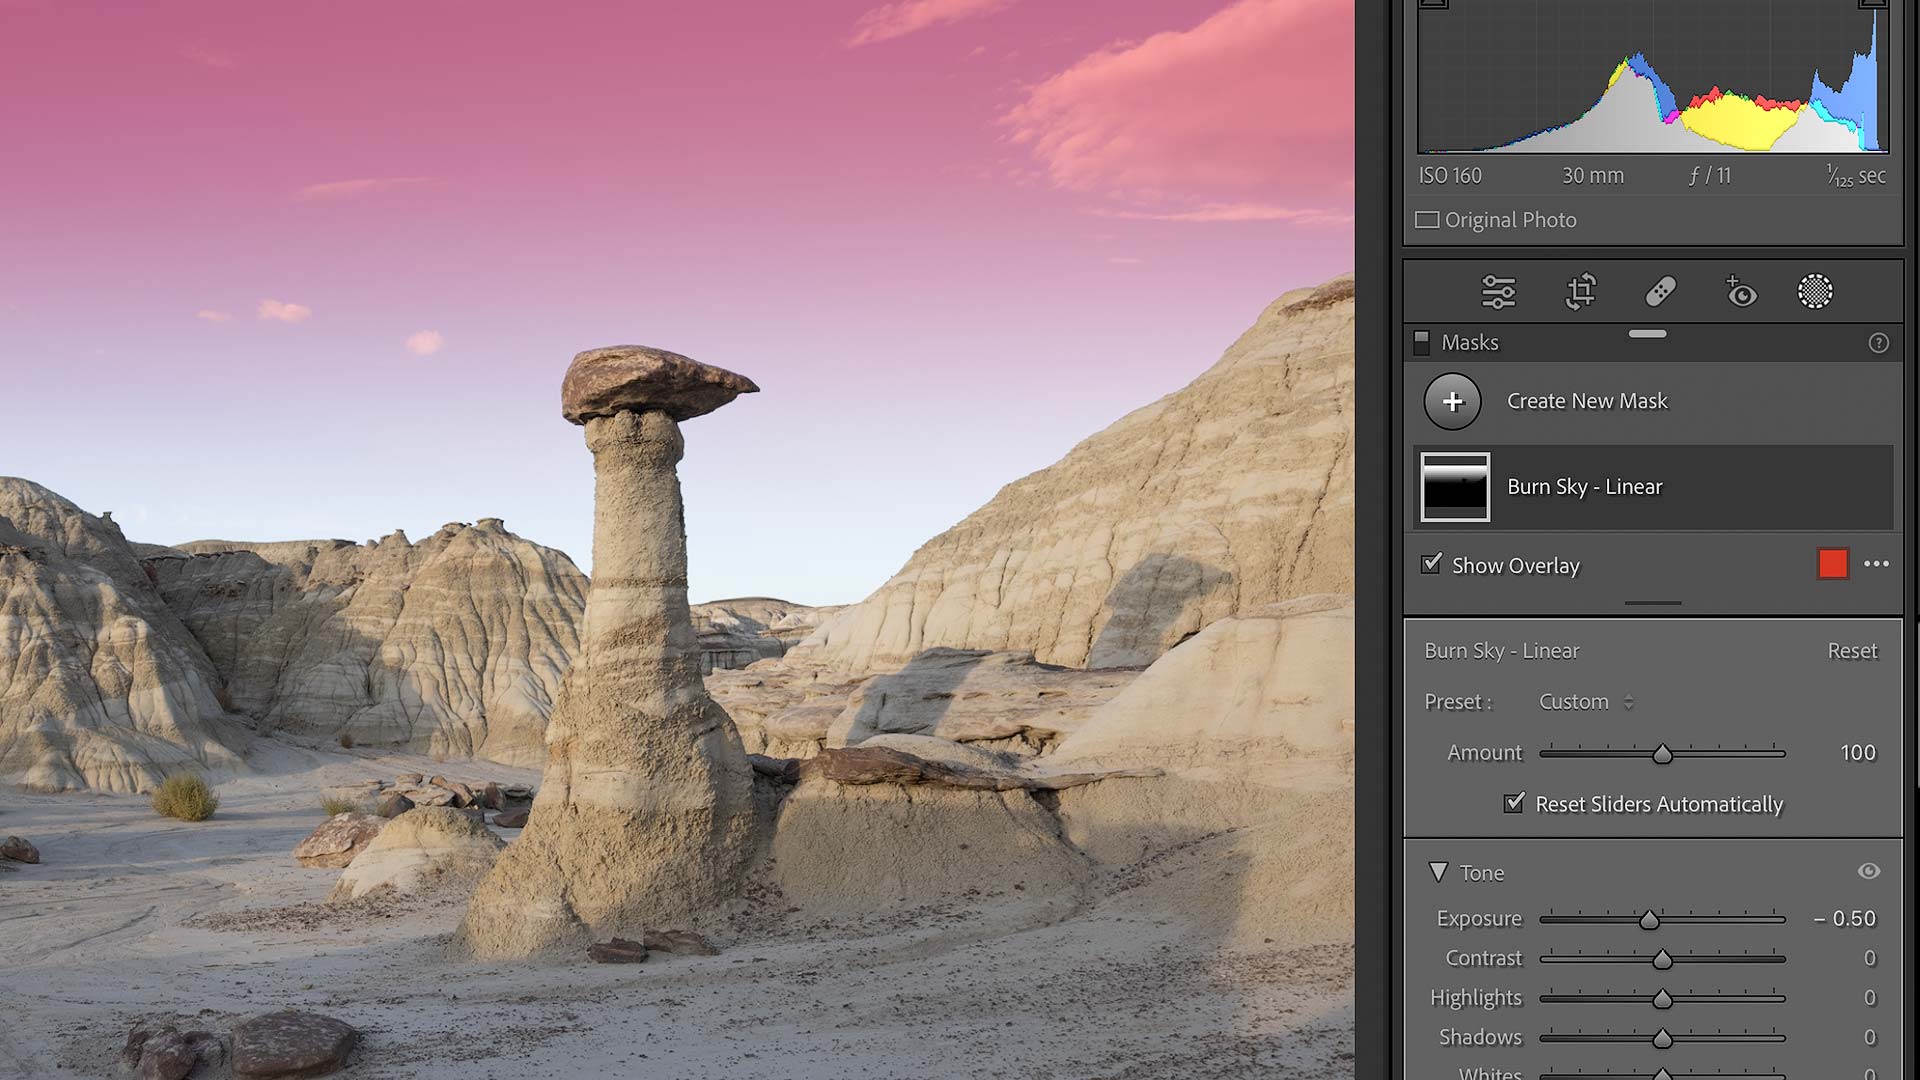Image resolution: width=1920 pixels, height=1080 pixels.
Task: Open the Masking tools panel
Action: 1817,291
